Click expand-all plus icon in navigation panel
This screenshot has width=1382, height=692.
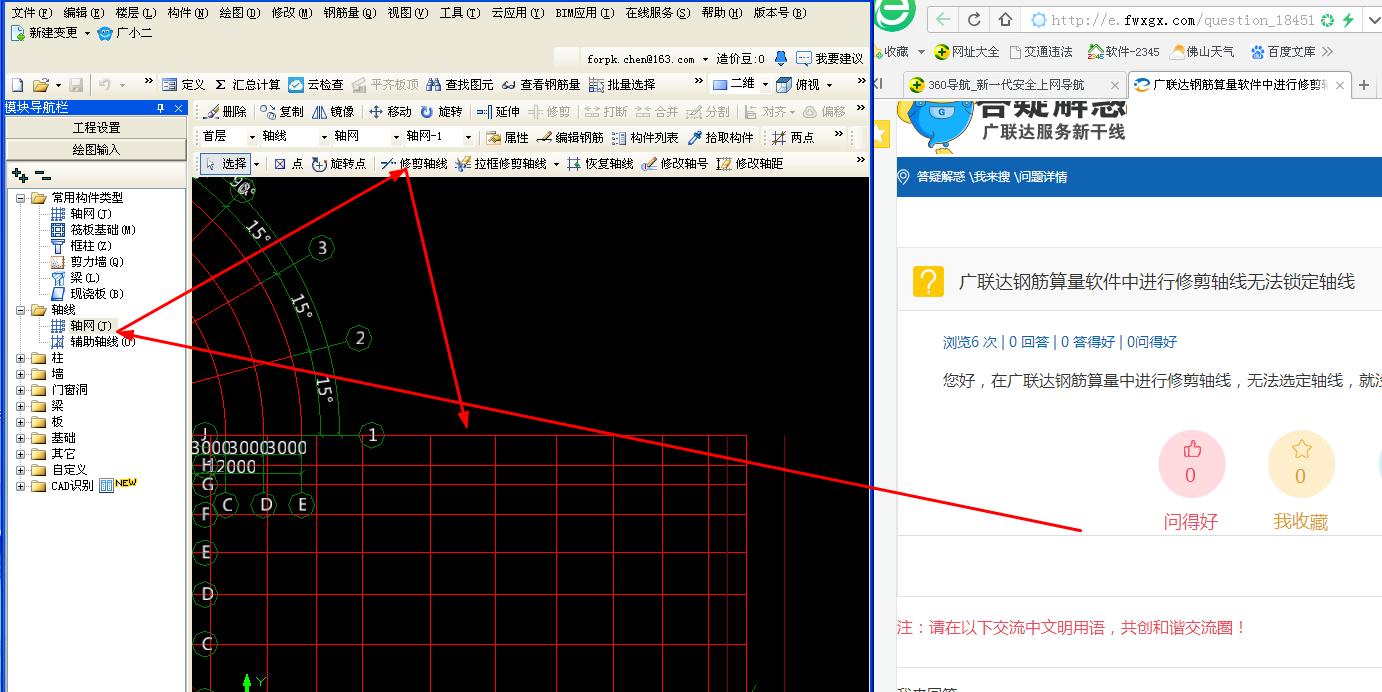point(19,175)
